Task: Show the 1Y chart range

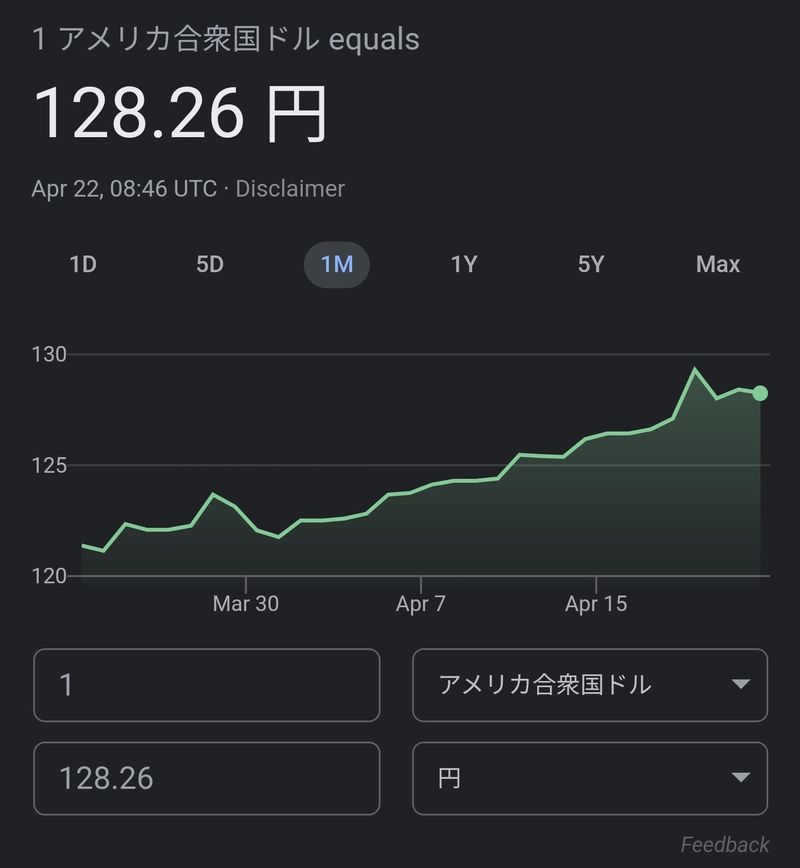Action: pyautogui.click(x=464, y=265)
